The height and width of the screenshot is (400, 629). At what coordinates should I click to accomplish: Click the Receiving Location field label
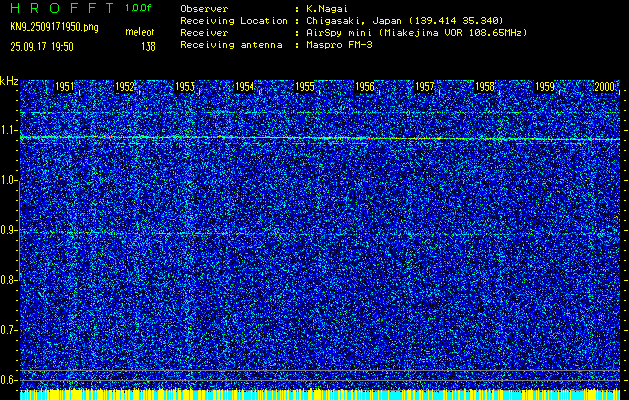click(x=234, y=21)
